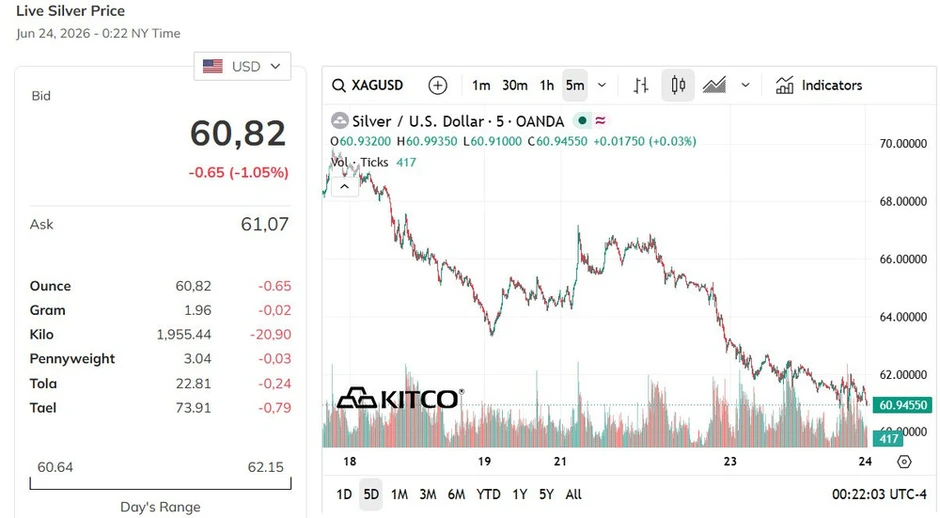The image size is (940, 518).
Task: Select the 1D range tab
Action: pyautogui.click(x=344, y=494)
